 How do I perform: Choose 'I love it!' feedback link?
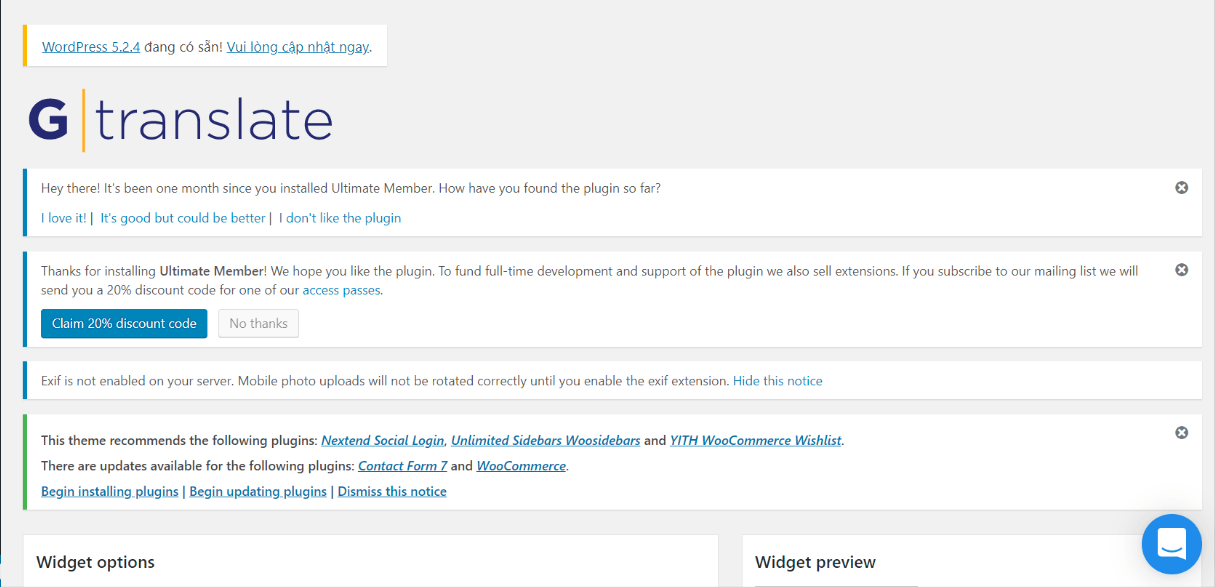click(x=64, y=218)
